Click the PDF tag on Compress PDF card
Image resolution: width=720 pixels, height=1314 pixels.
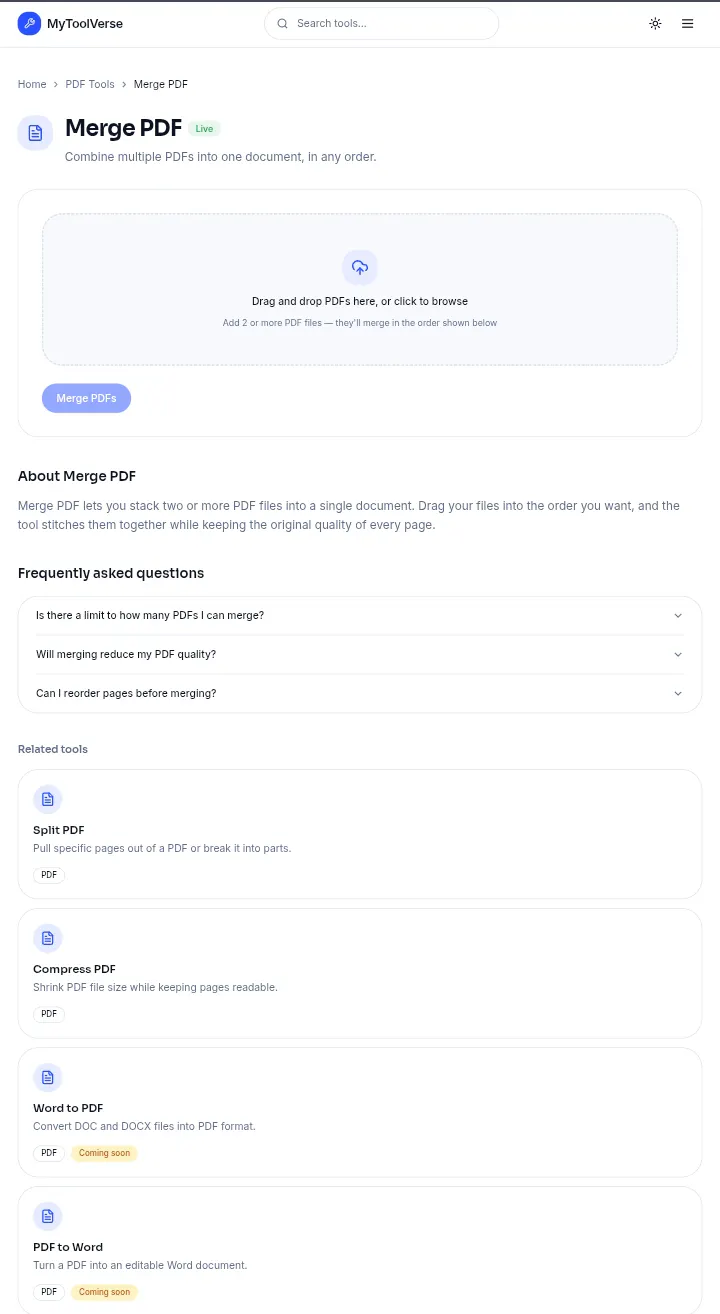point(49,1014)
